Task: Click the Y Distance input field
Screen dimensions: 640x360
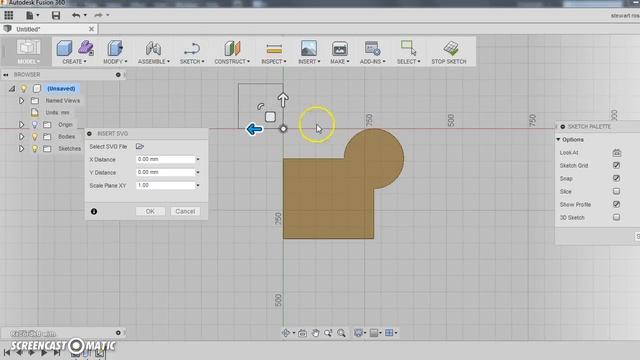Action: (x=165, y=172)
